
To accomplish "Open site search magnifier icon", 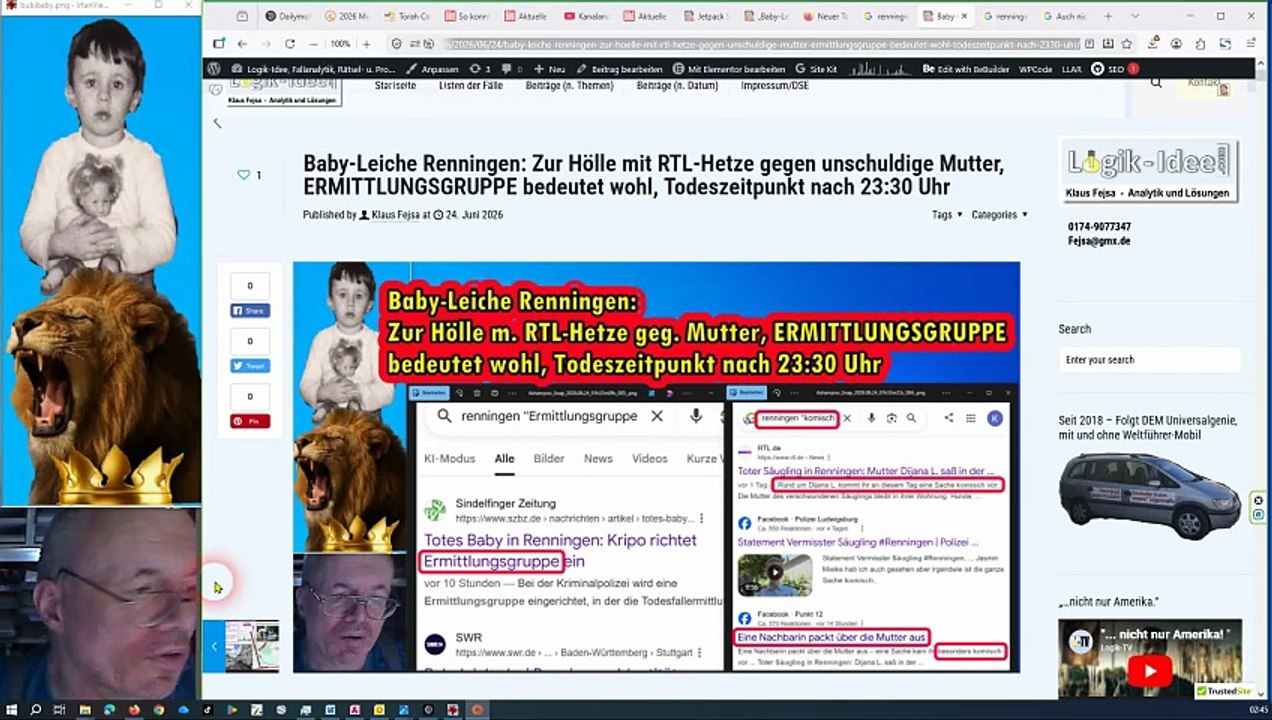I will pos(1156,84).
